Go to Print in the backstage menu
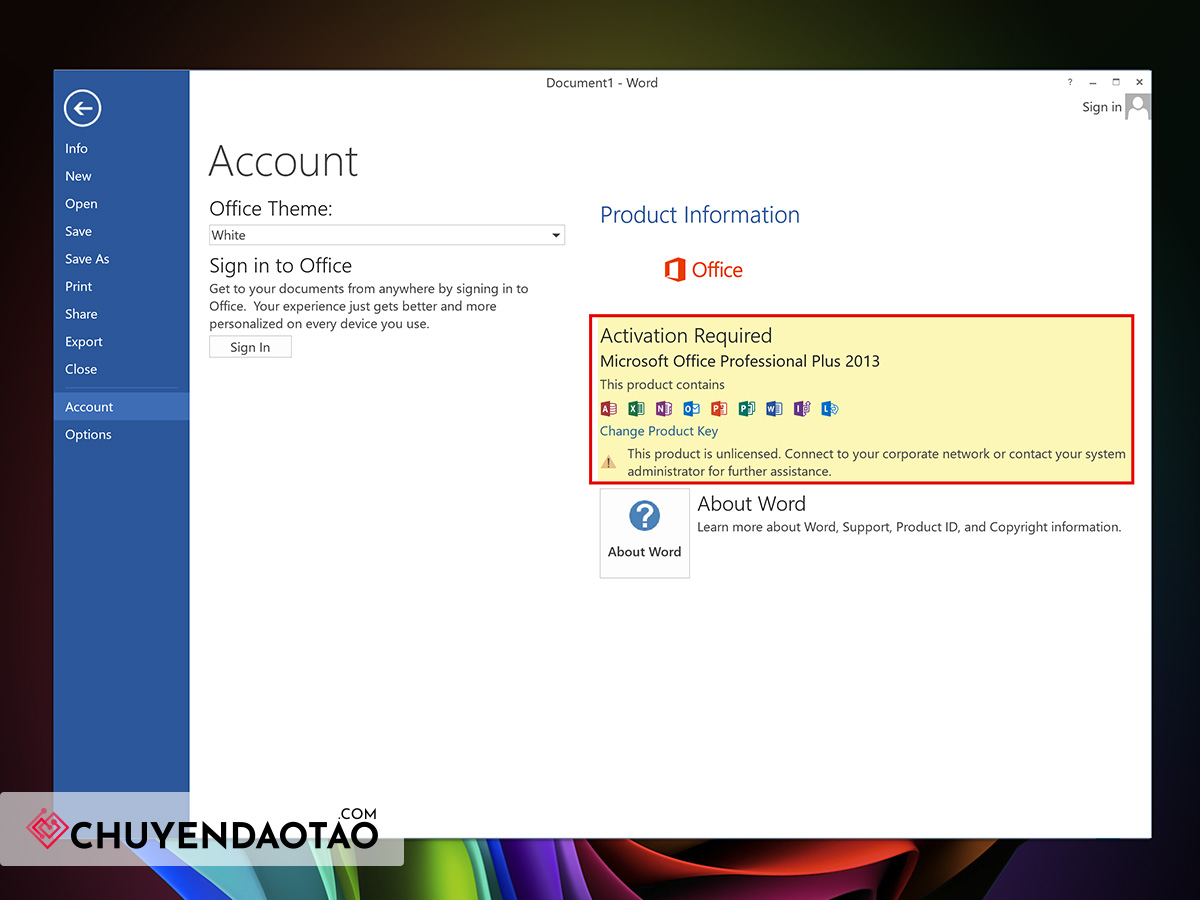This screenshot has width=1200, height=900. click(x=121, y=286)
